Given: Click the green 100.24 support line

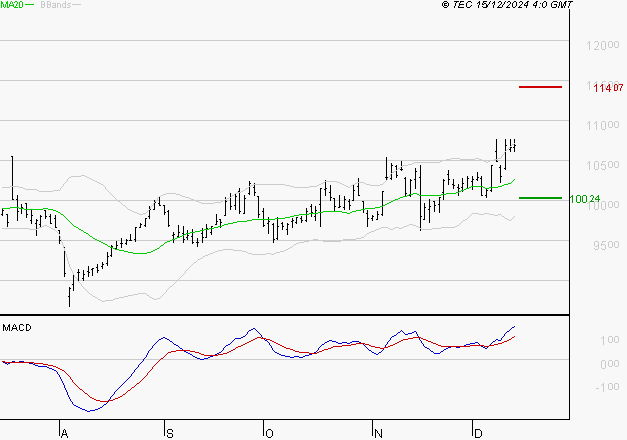Looking at the screenshot, I should pyautogui.click(x=540, y=198).
